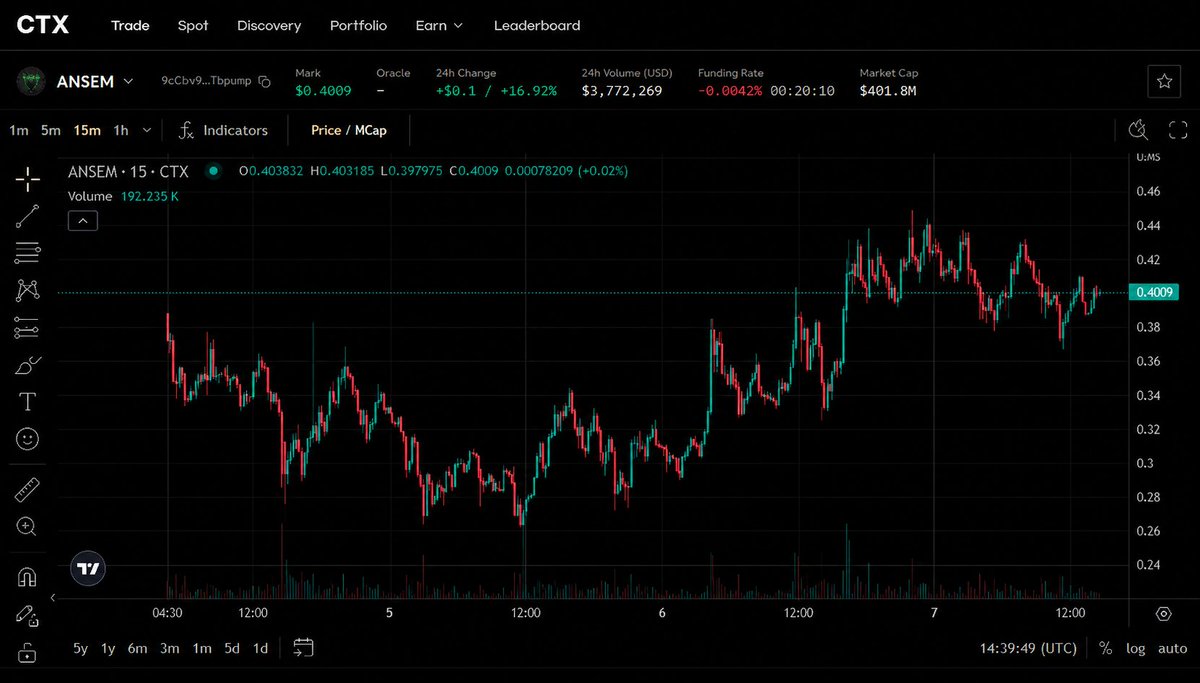1200x683 pixels.
Task: Click the 24h Volume $3,772,269 value
Action: click(622, 91)
